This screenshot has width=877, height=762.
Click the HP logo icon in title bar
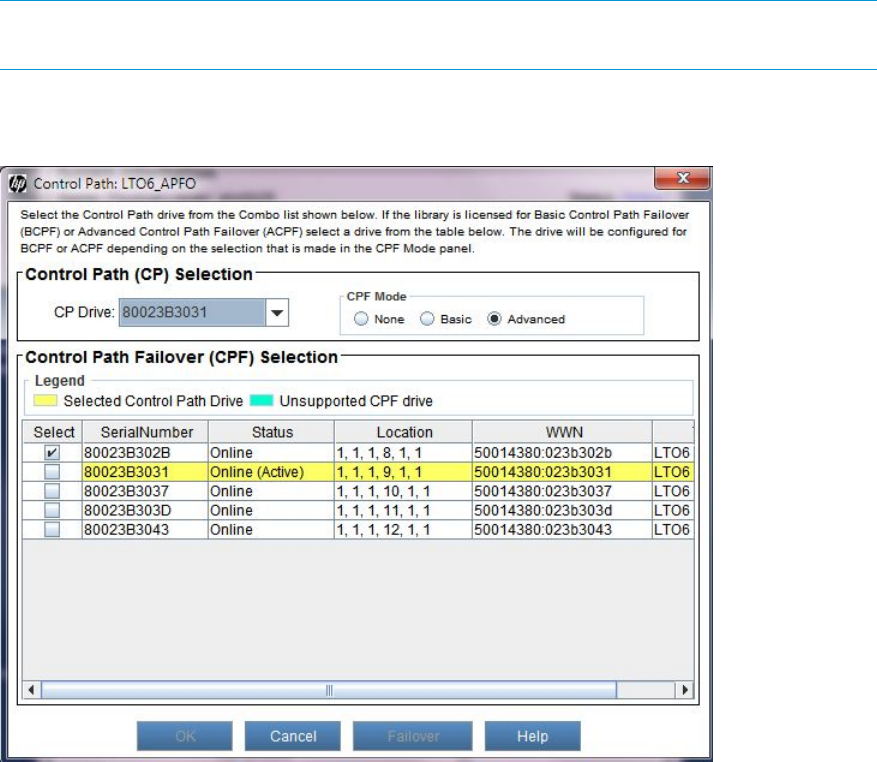[x=18, y=183]
